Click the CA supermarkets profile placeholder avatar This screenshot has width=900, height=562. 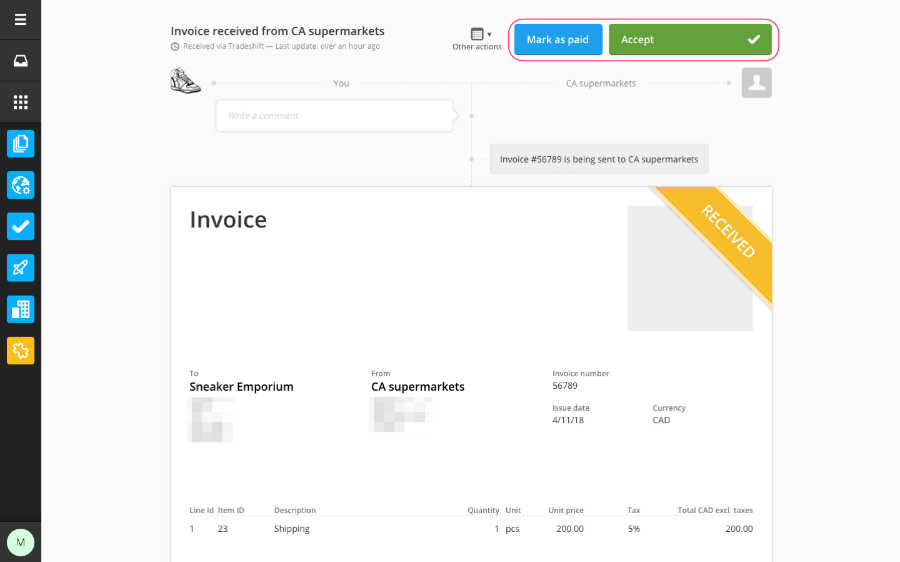coord(757,83)
